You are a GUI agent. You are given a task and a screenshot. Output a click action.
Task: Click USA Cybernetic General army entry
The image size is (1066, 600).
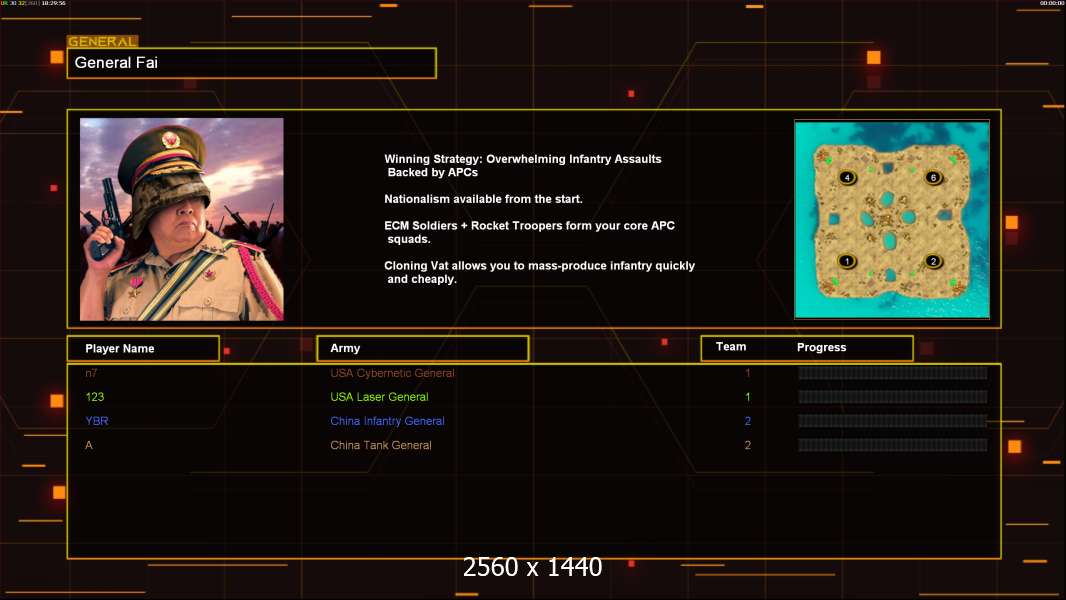[x=392, y=373]
